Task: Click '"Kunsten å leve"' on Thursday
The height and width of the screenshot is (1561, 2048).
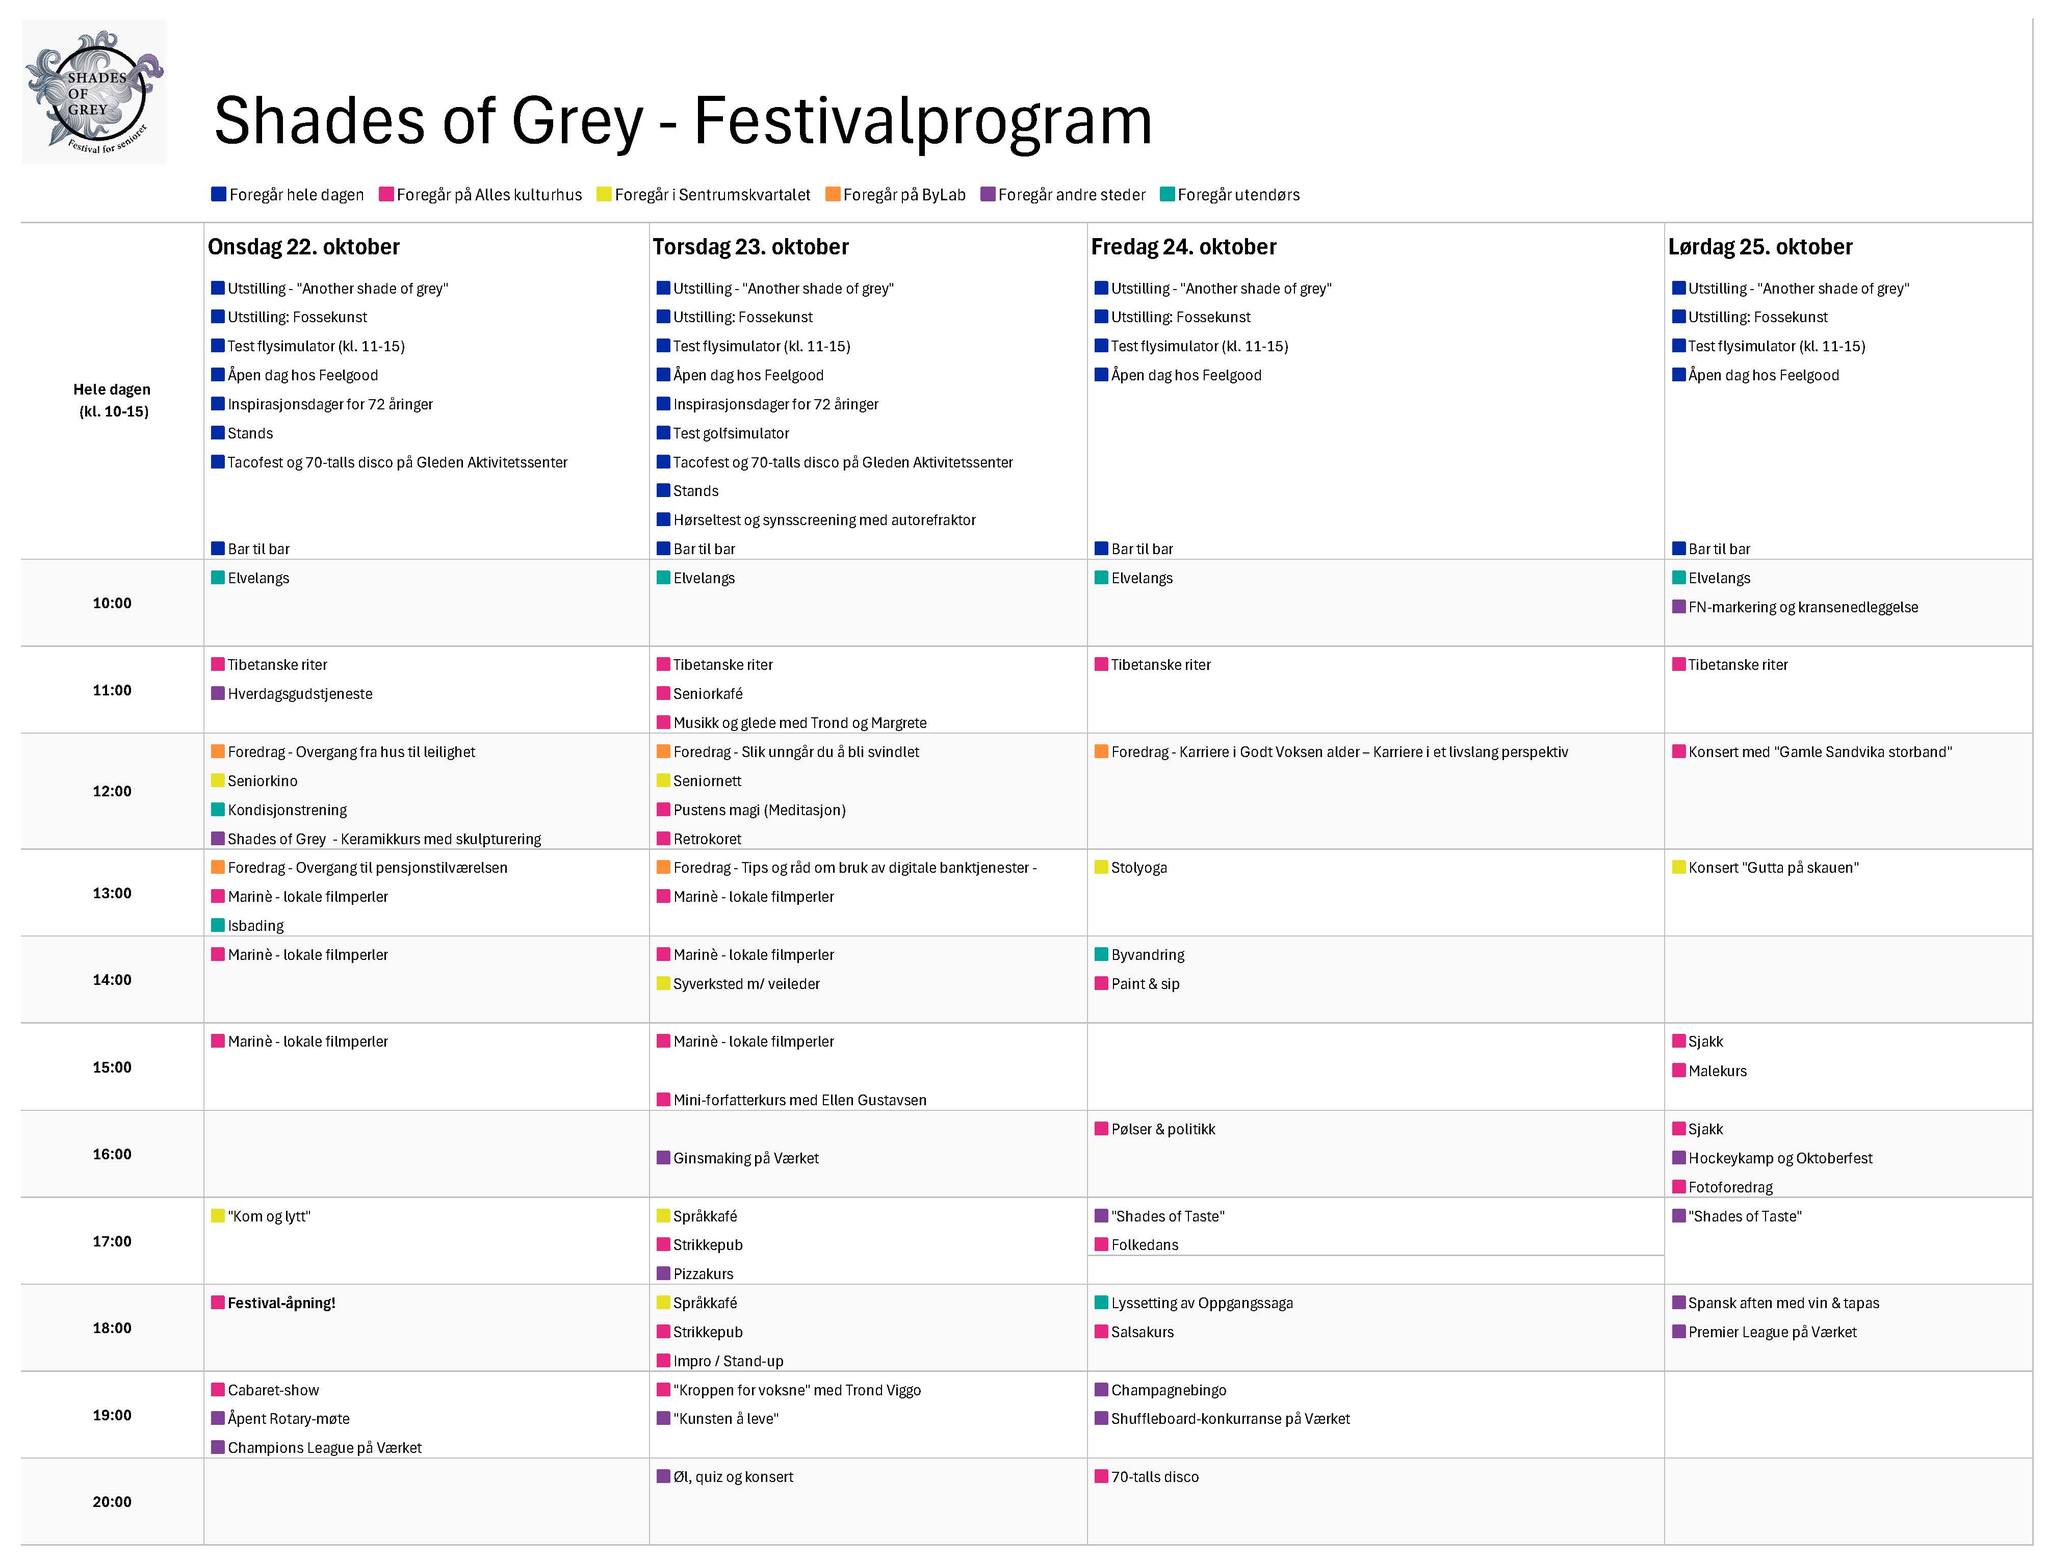Action: 726,1419
